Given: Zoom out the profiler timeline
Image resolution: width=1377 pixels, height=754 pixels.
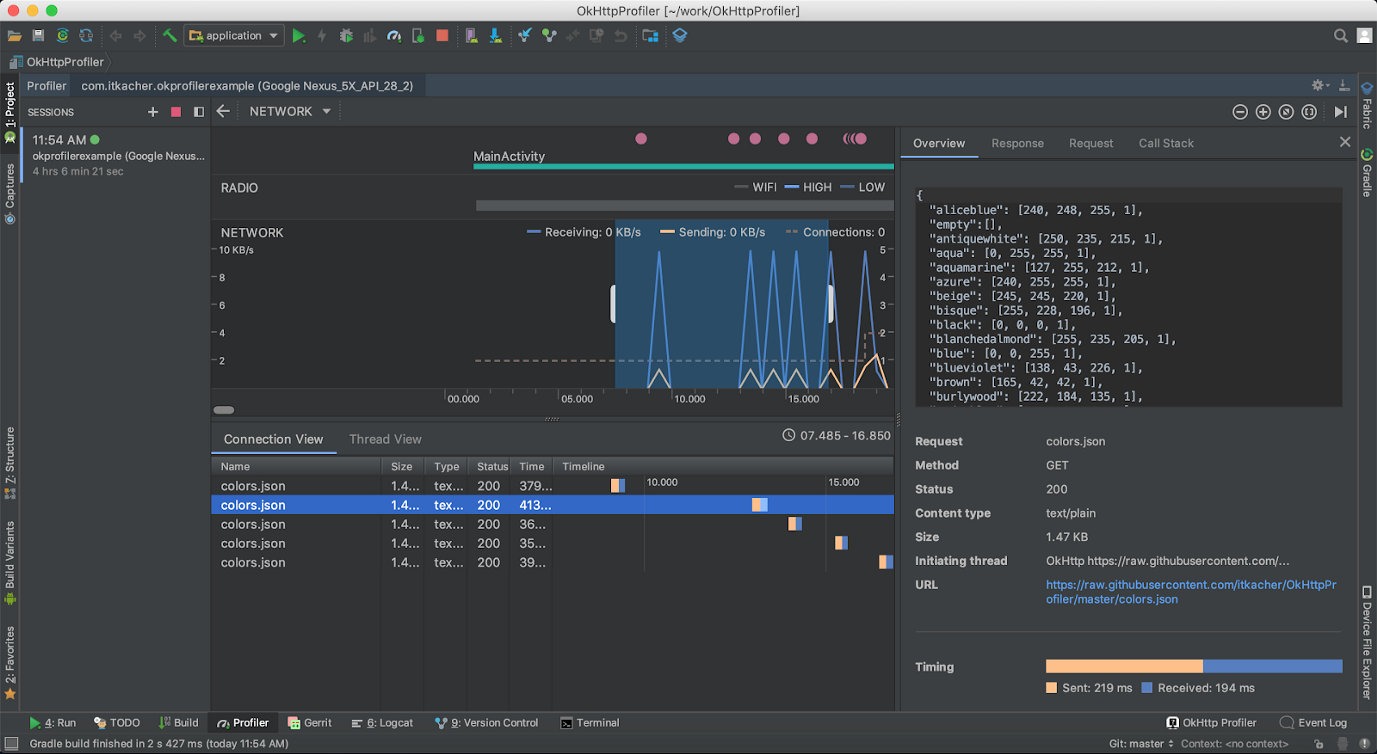Looking at the screenshot, I should (1240, 112).
